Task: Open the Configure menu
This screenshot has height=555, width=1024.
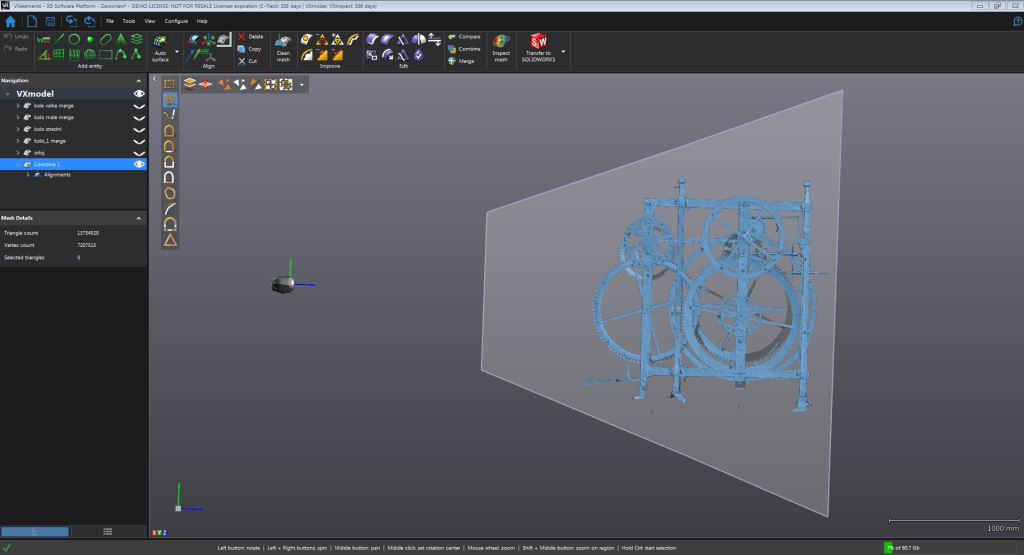Action: click(x=176, y=20)
